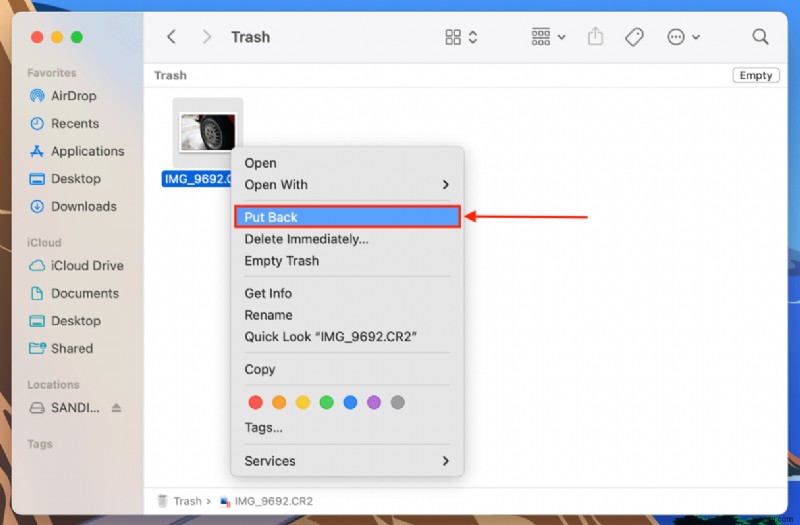Open Applications in sidebar

click(77, 151)
